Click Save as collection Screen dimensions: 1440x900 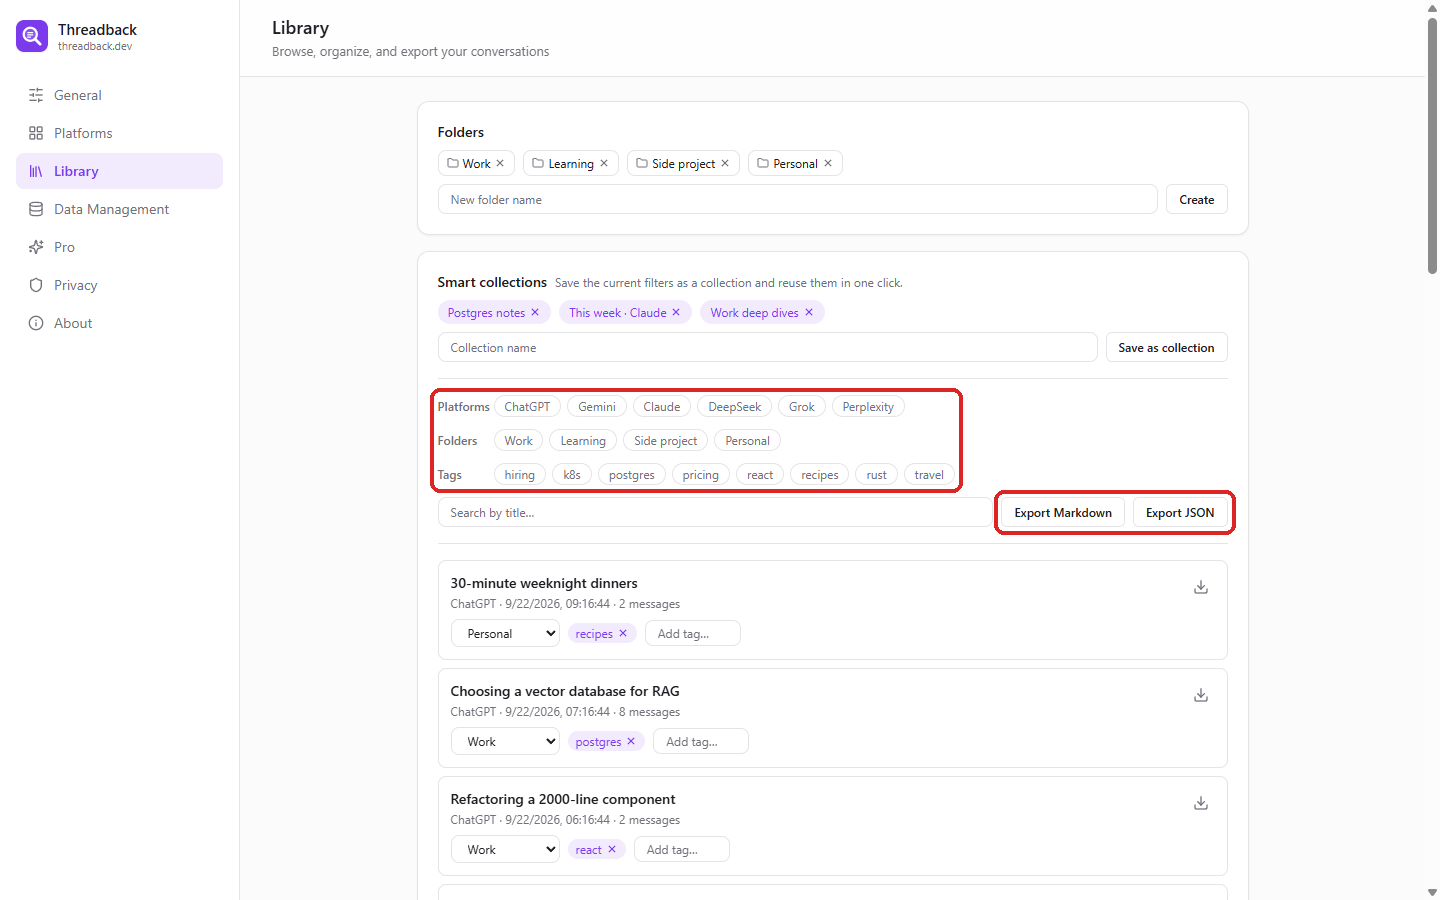[x=1166, y=347]
